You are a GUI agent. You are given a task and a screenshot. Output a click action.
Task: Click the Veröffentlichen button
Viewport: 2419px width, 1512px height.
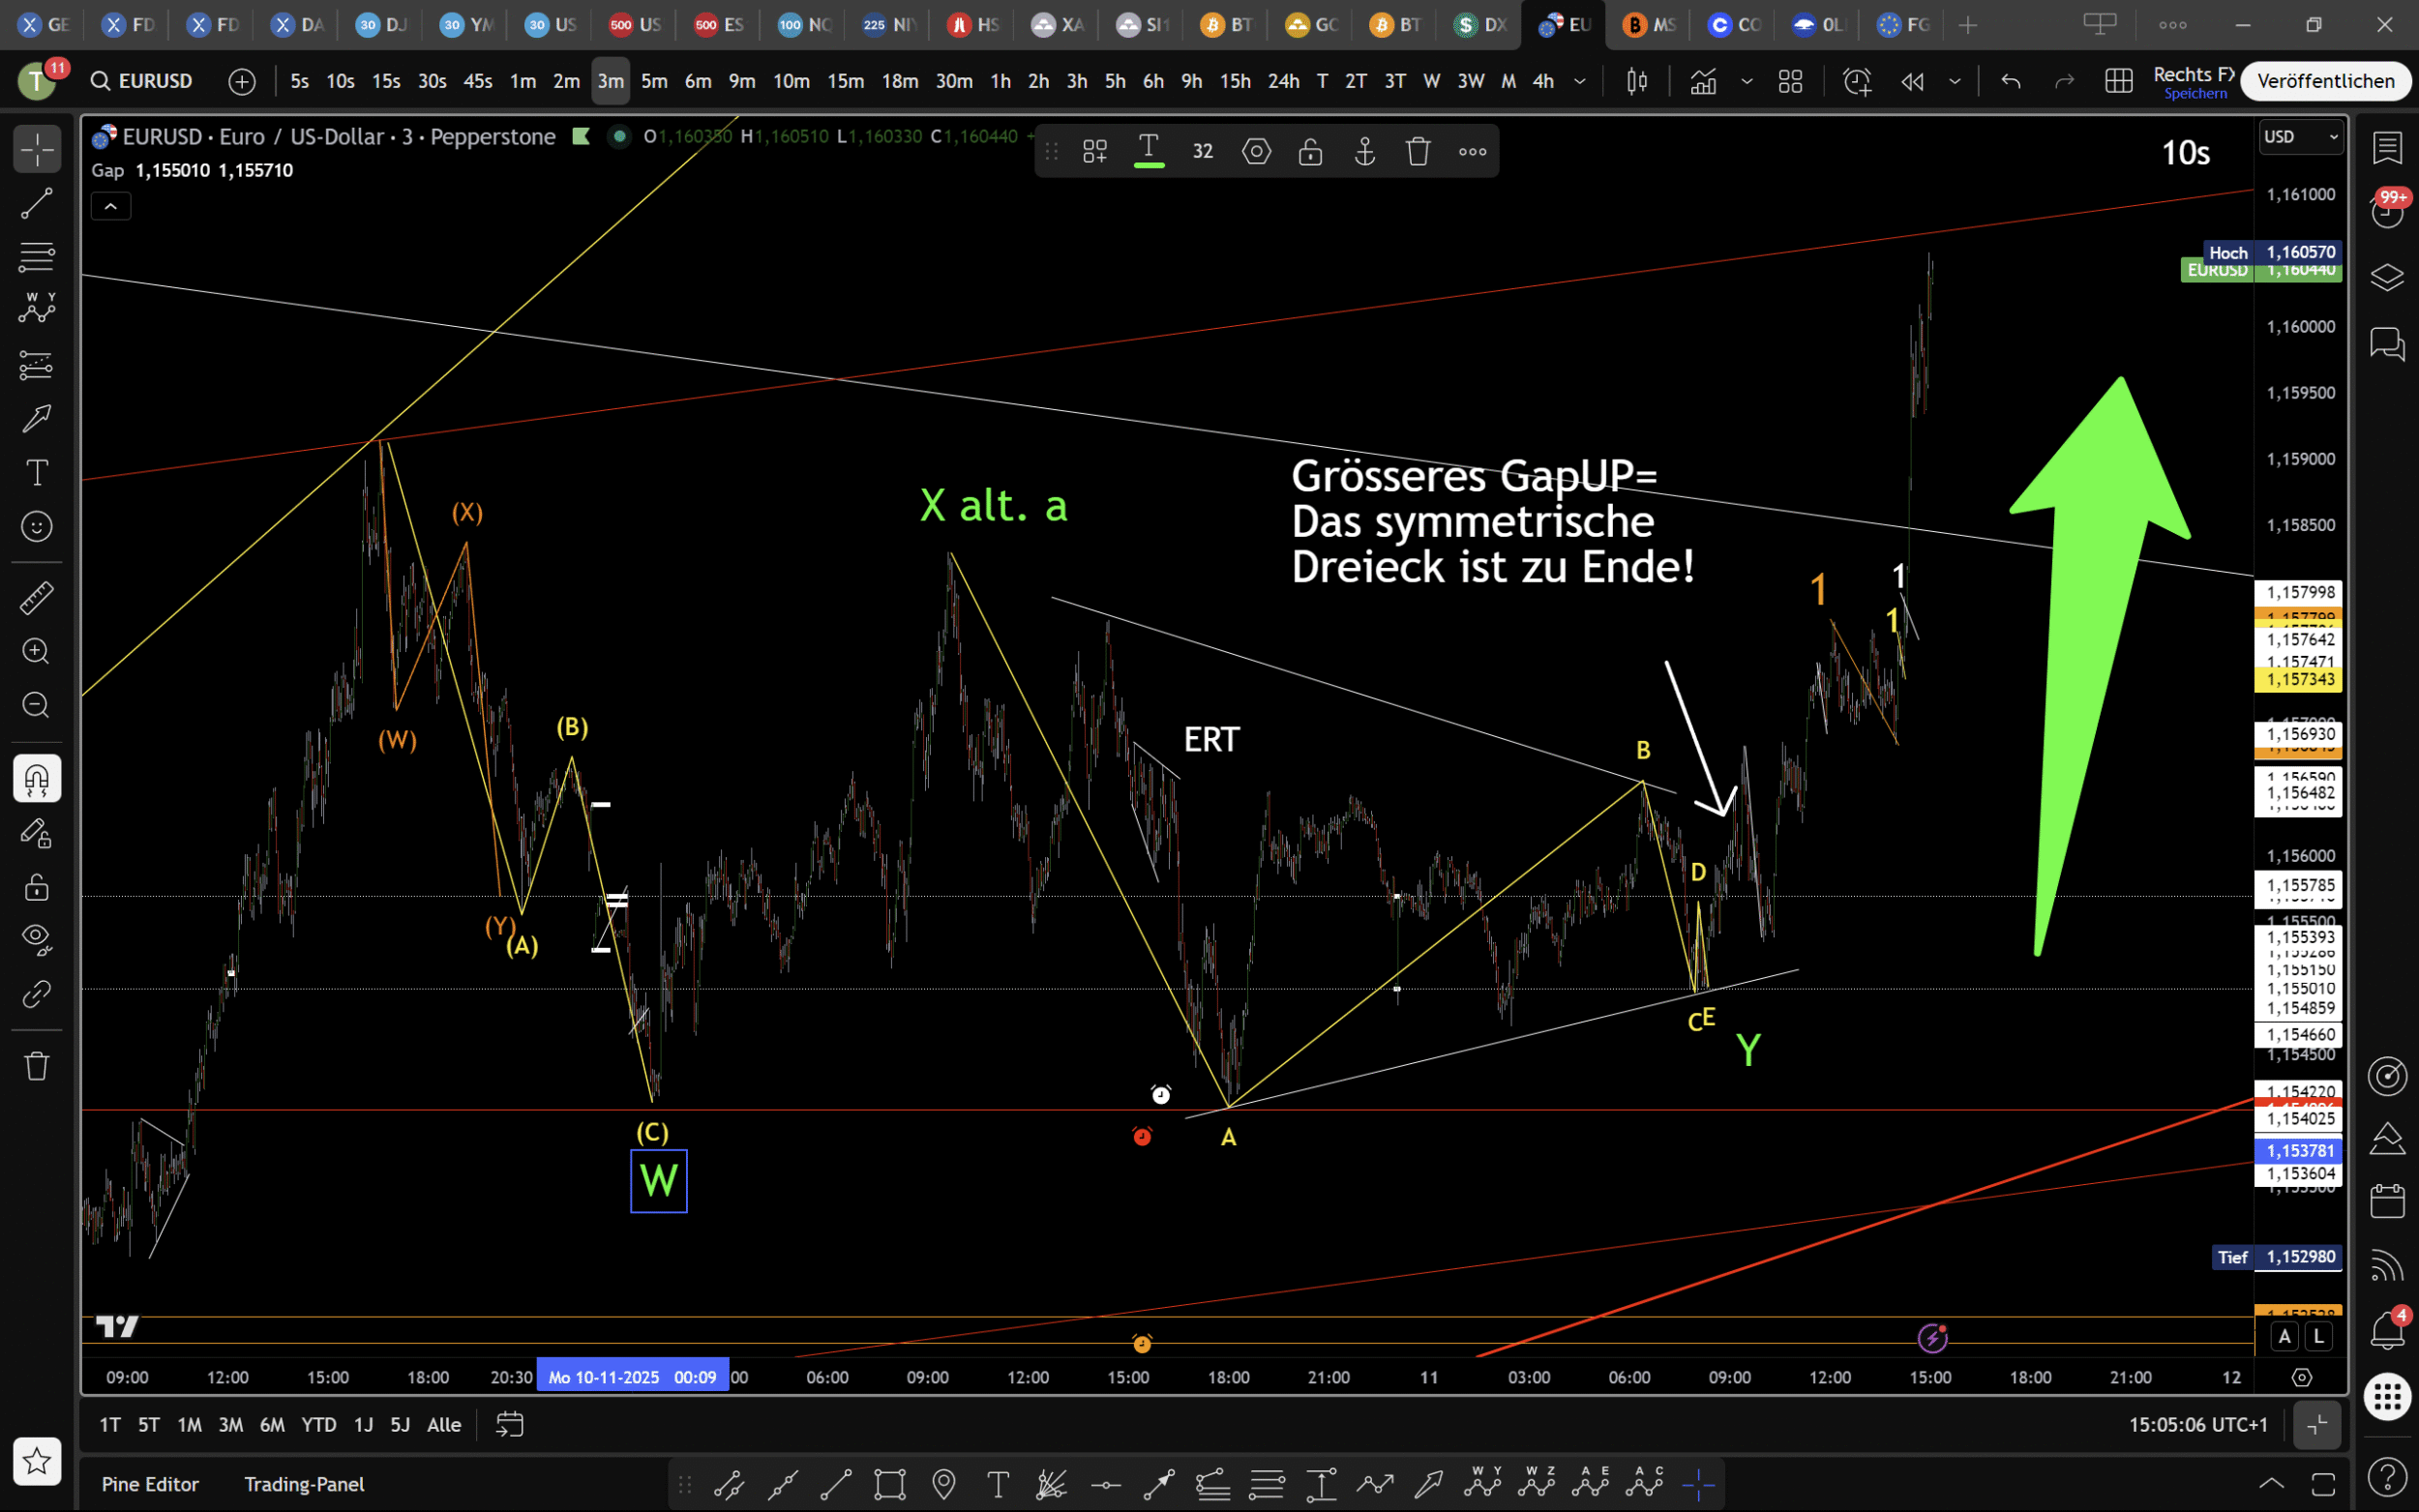[x=2325, y=81]
